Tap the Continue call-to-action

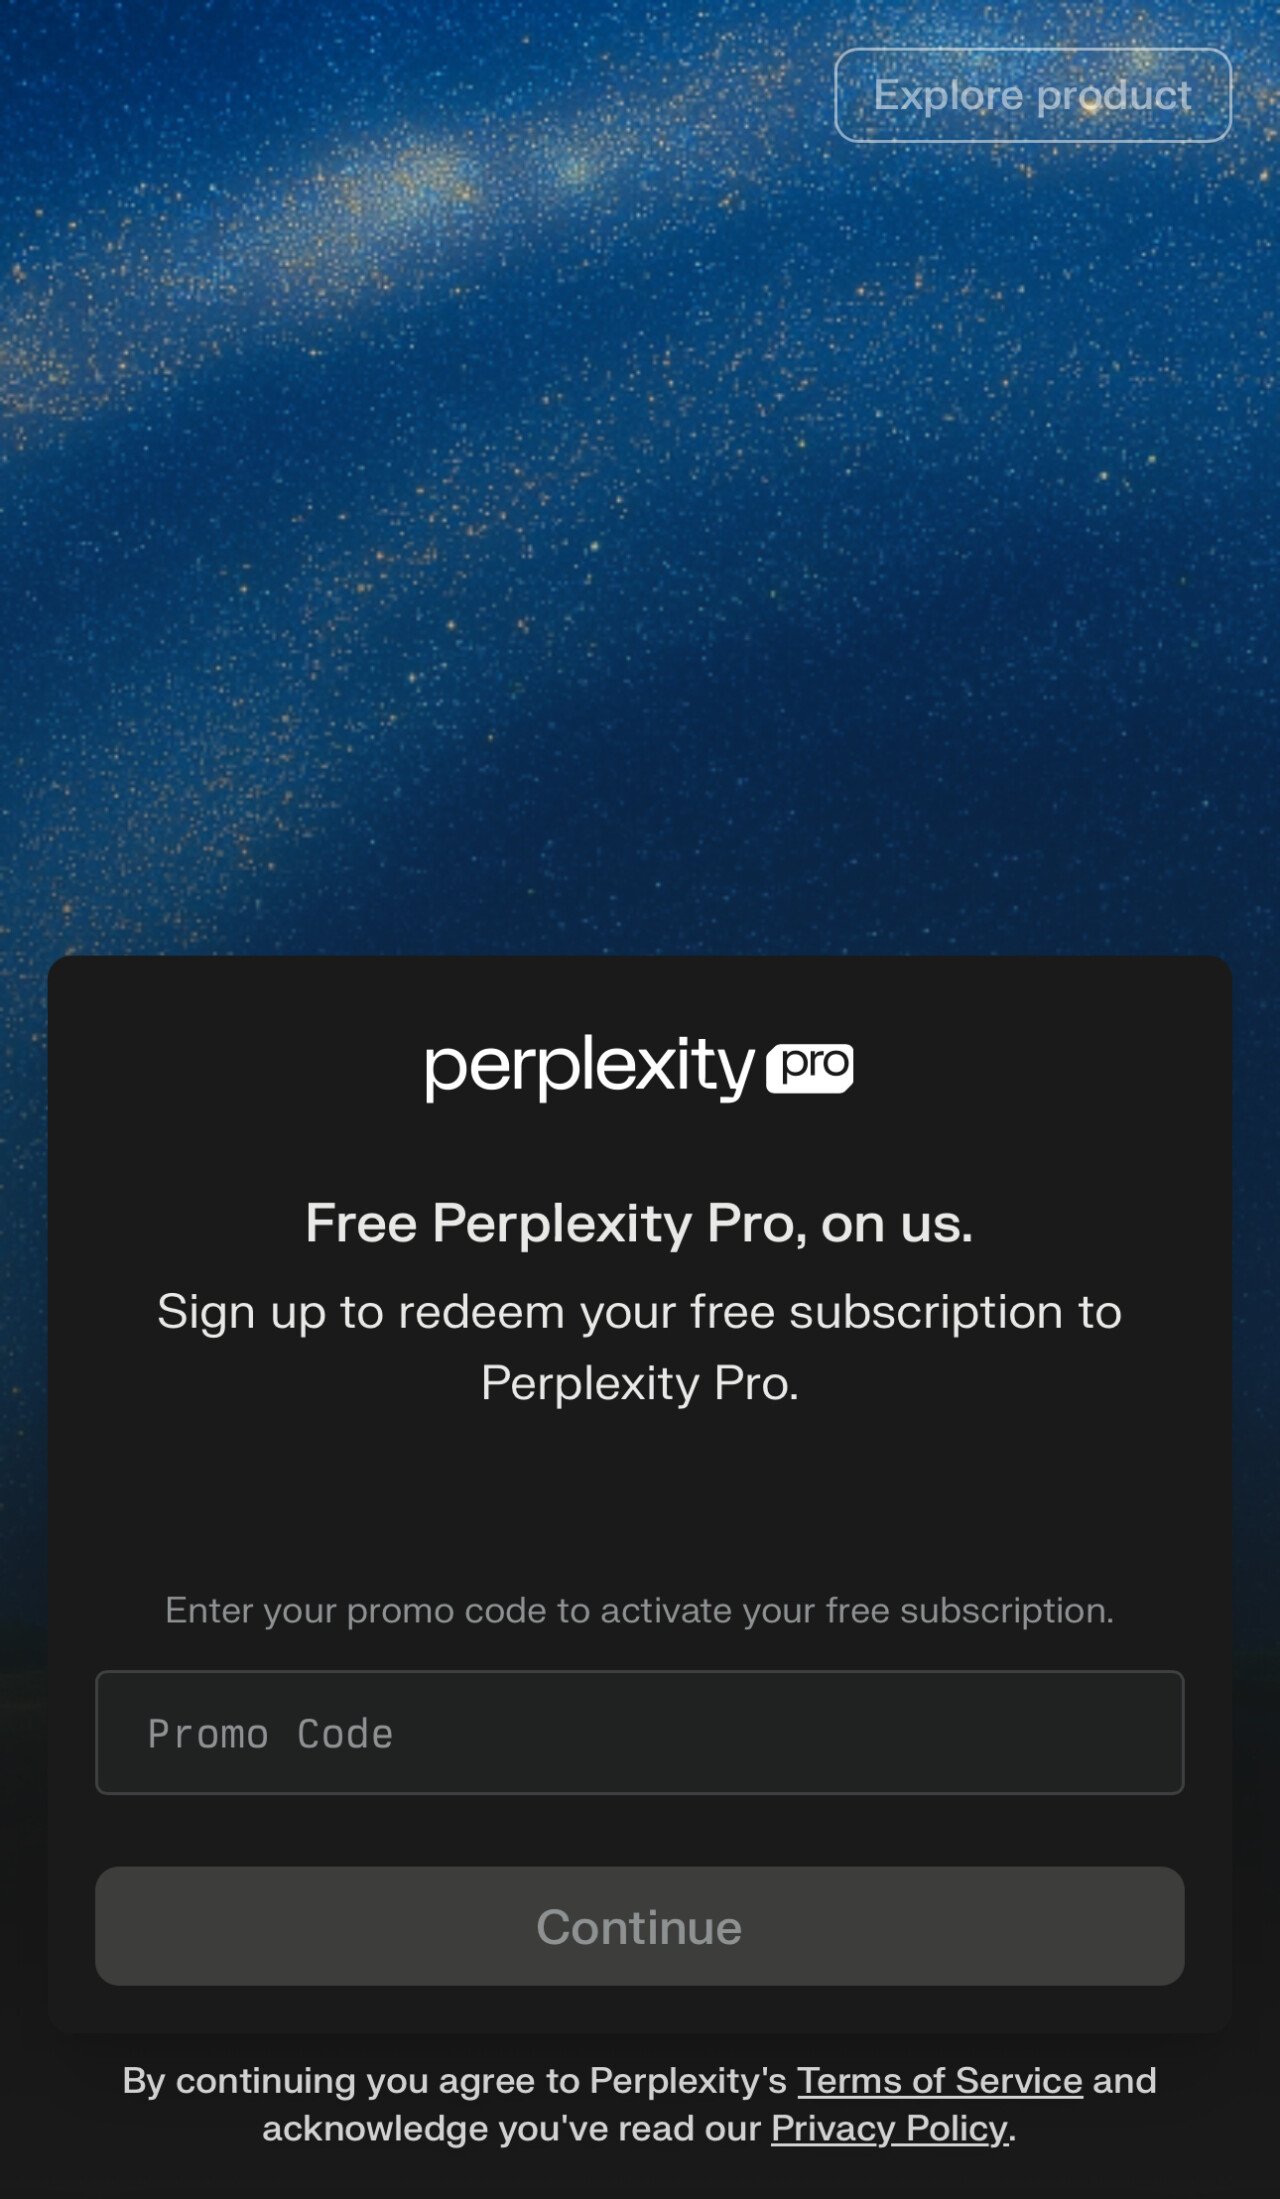[x=639, y=1925]
